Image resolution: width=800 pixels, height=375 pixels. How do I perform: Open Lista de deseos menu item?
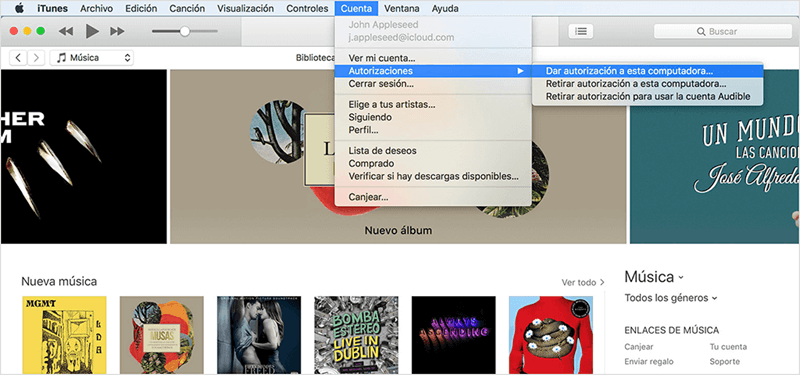[433, 151]
